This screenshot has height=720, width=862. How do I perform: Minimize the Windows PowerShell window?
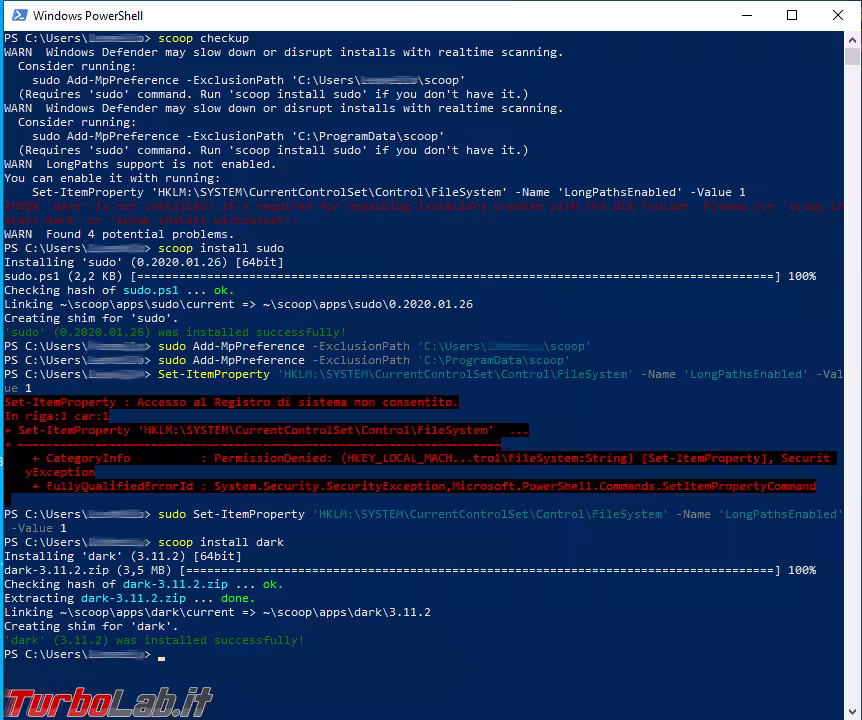point(746,15)
